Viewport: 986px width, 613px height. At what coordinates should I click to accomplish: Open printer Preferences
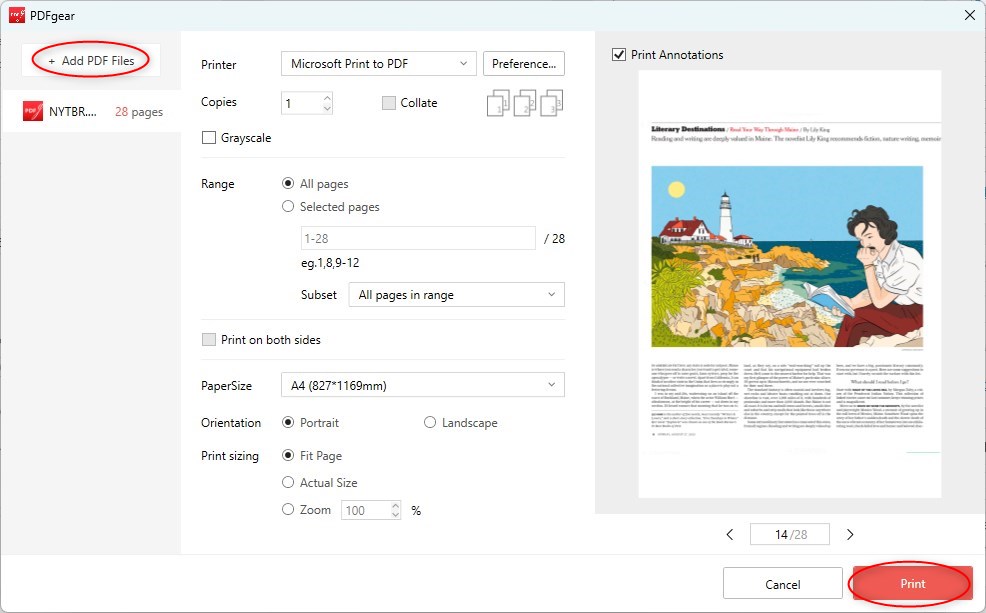[524, 64]
